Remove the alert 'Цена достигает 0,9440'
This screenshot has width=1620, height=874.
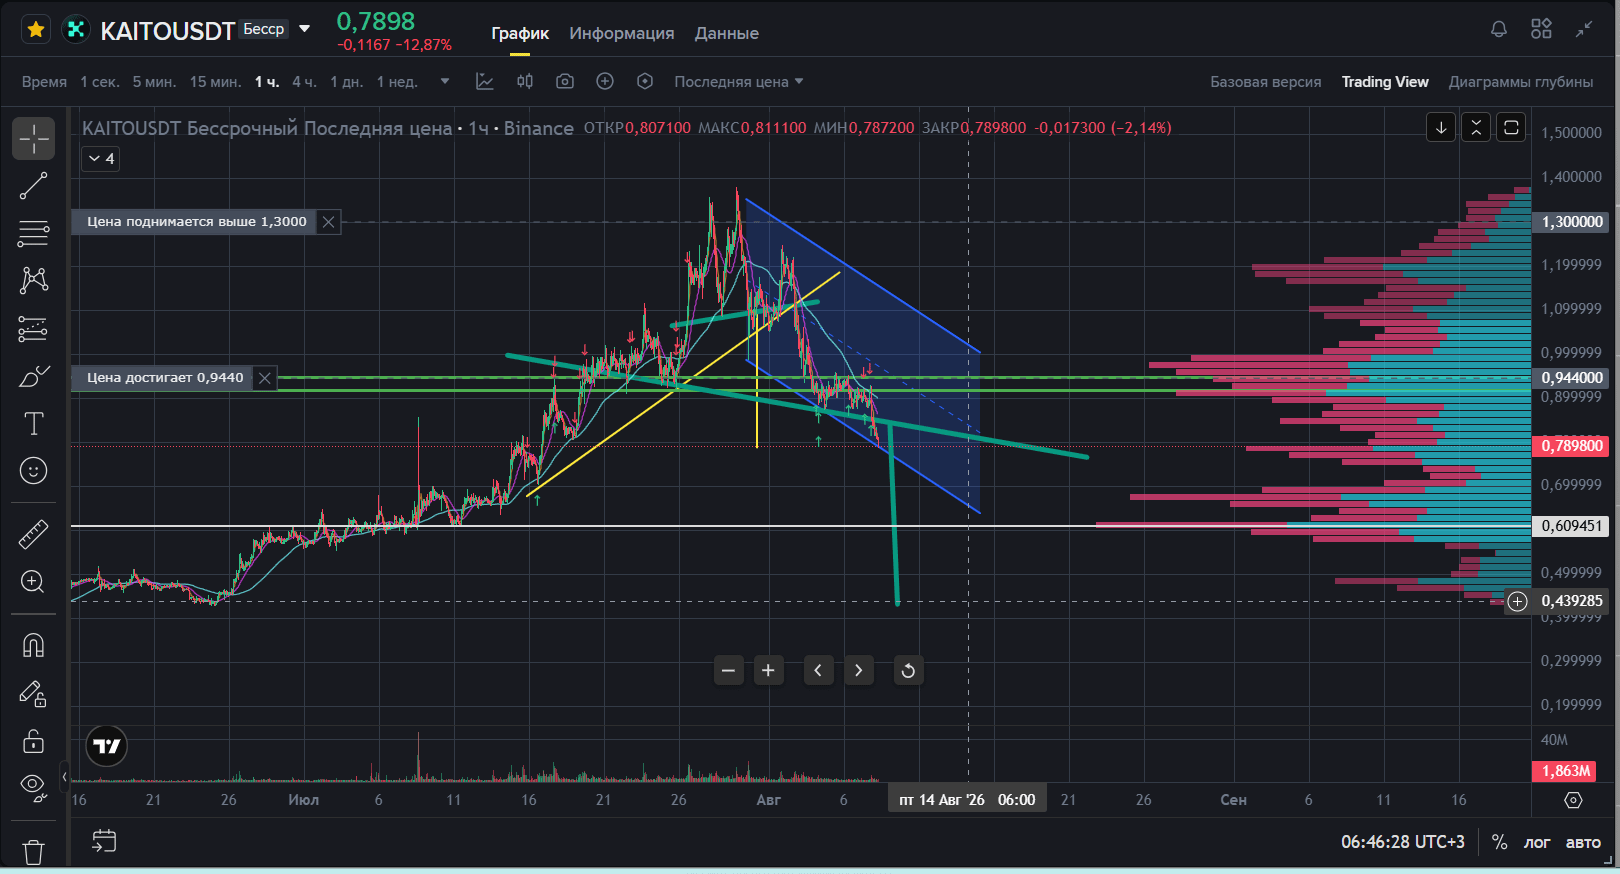pos(264,378)
